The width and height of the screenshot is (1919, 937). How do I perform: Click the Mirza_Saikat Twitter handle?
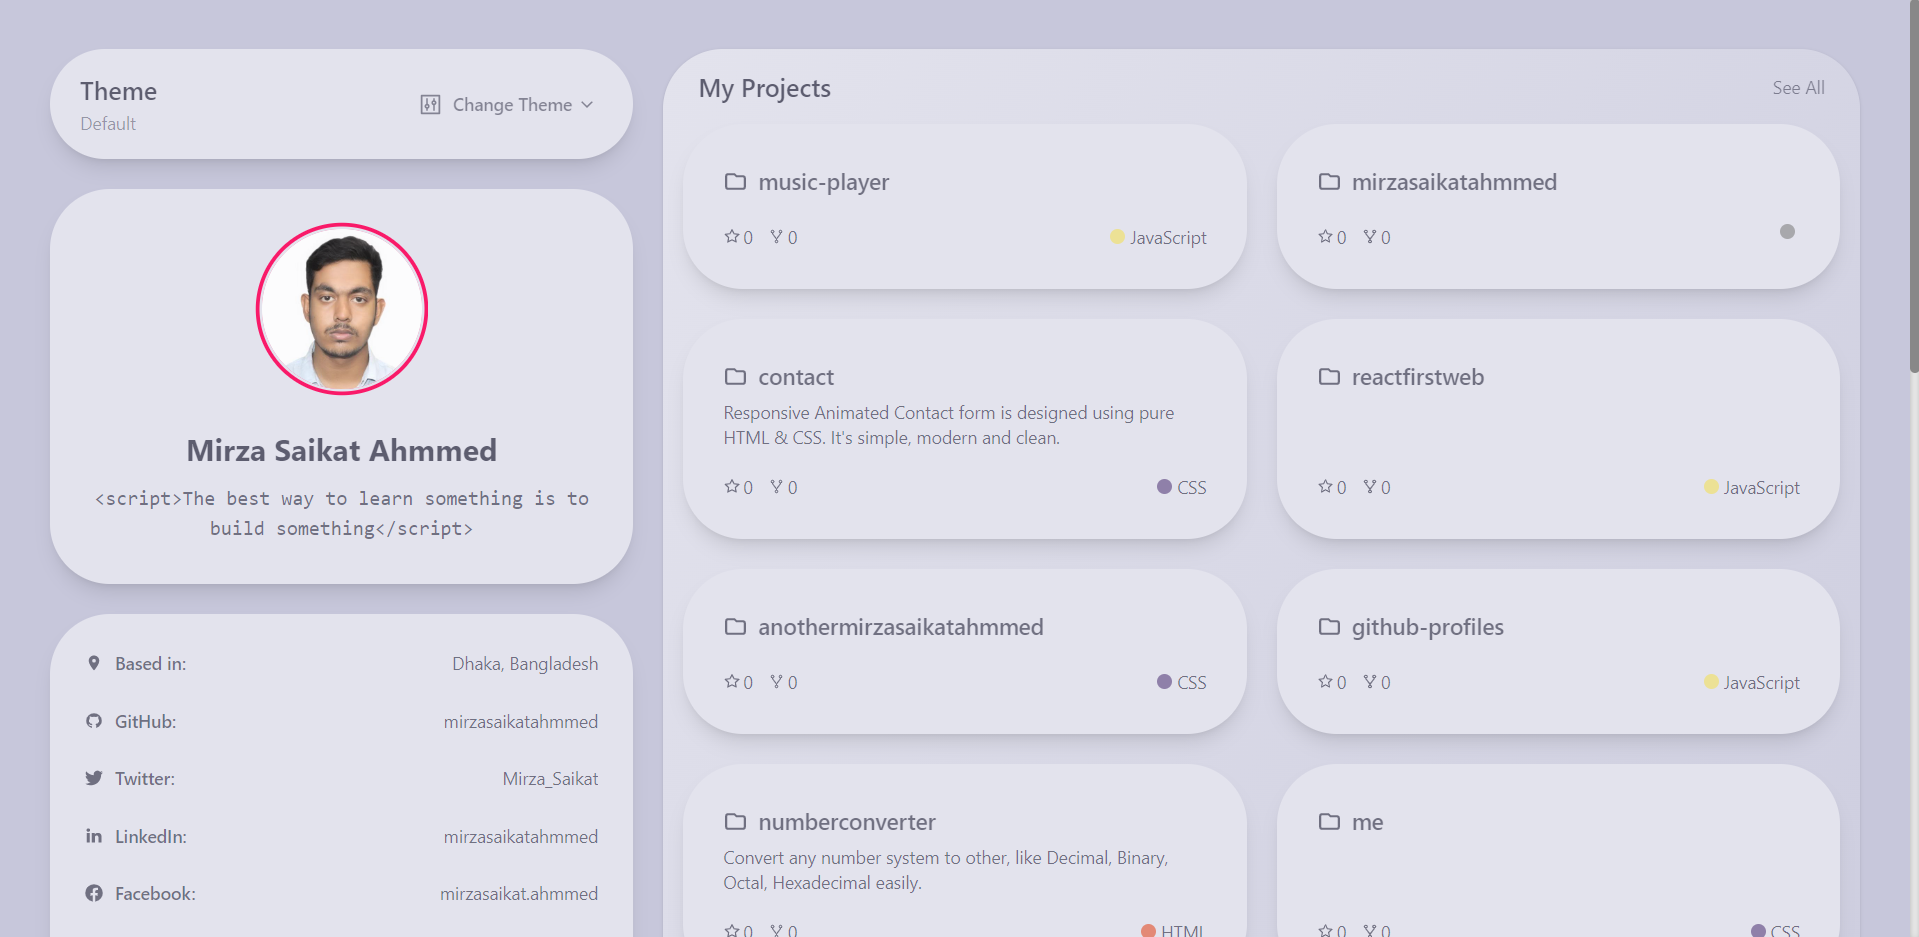click(550, 778)
